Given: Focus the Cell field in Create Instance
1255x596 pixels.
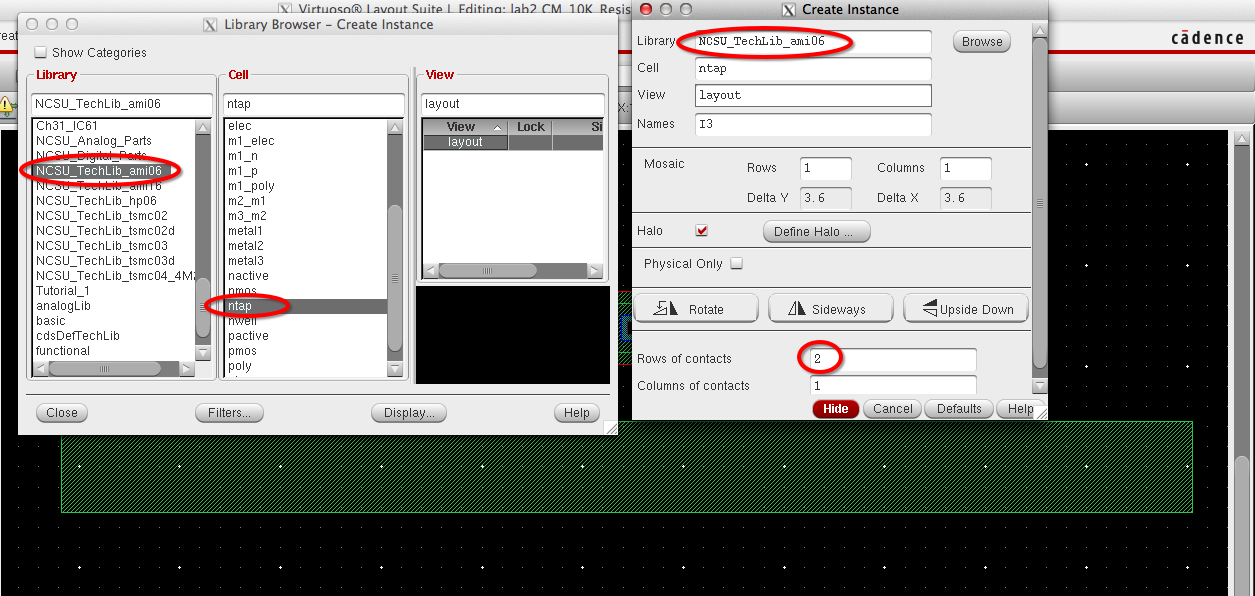Looking at the screenshot, I should tap(813, 69).
